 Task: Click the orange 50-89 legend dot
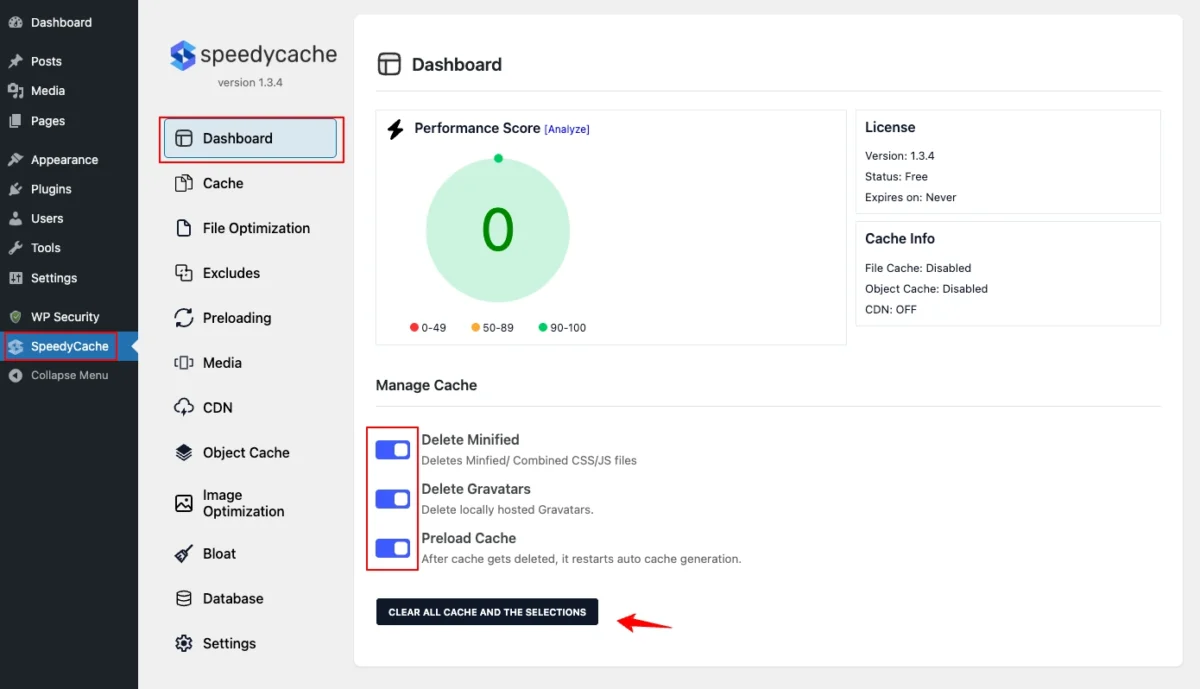click(476, 327)
